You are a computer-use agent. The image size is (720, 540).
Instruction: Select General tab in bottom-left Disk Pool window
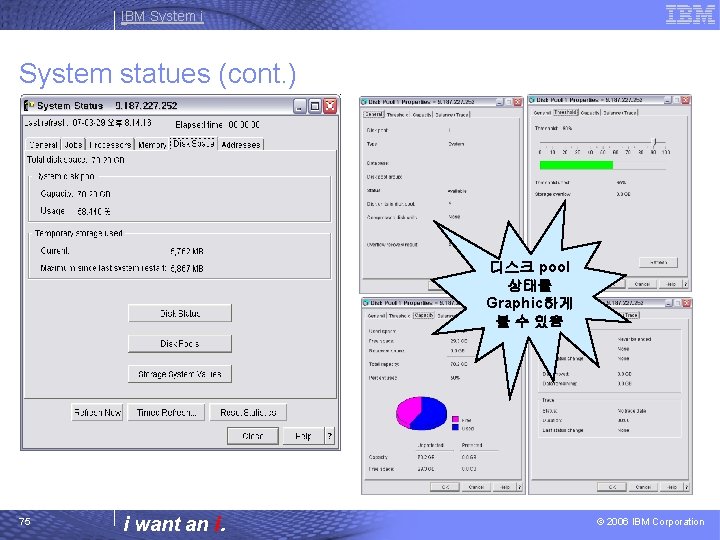(x=376, y=316)
